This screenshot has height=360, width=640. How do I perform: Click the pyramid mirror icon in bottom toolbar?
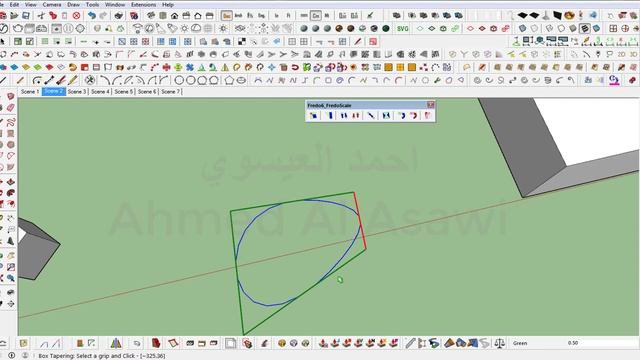click(x=116, y=343)
